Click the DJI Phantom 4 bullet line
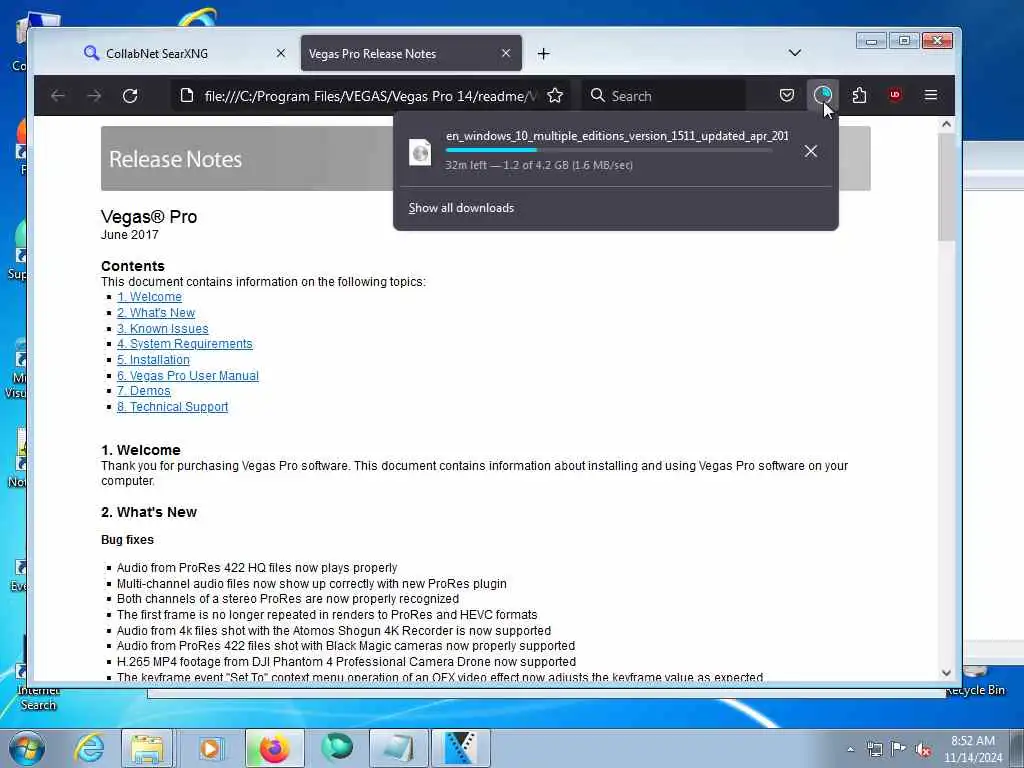Viewport: 1024px width, 768px height. click(346, 662)
